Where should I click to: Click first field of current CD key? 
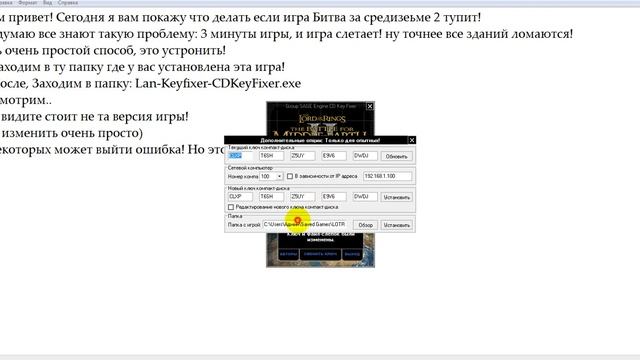click(240, 156)
